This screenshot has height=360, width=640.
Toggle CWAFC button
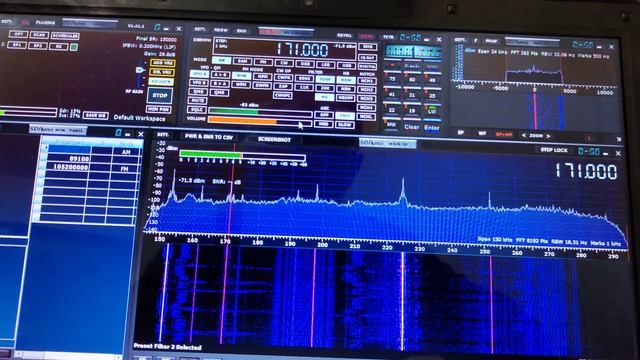pos(283,95)
